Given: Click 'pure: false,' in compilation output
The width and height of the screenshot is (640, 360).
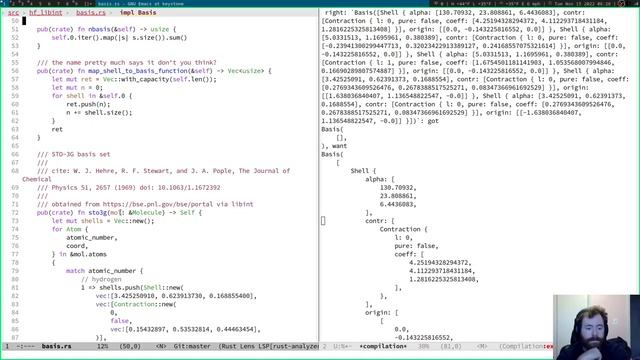Looking at the screenshot, I should pyautogui.click(x=416, y=246).
